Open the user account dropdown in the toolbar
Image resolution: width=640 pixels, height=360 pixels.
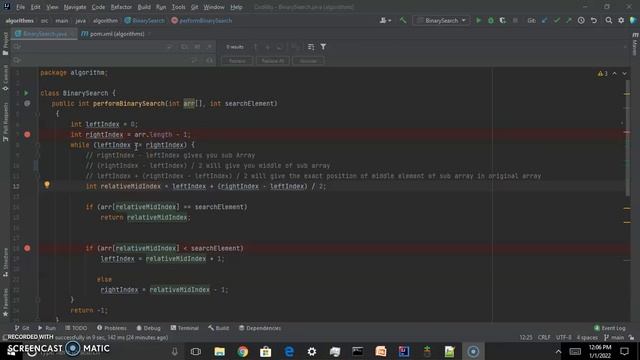385,20
